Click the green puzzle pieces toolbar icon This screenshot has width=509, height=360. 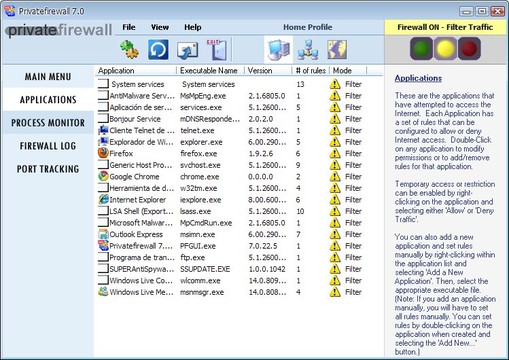point(129,50)
